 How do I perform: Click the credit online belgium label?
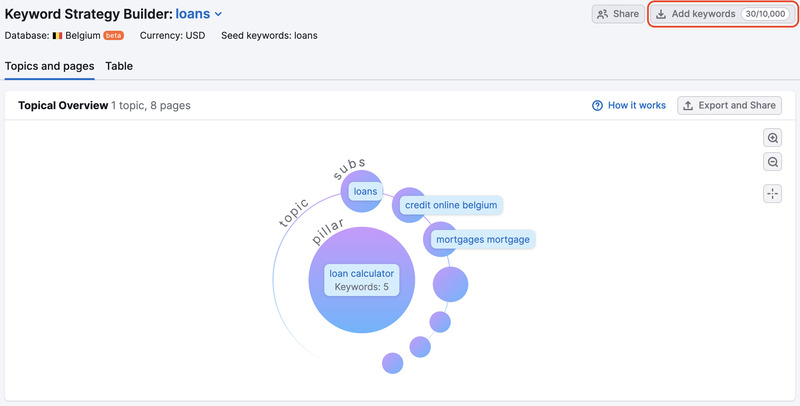[450, 205]
